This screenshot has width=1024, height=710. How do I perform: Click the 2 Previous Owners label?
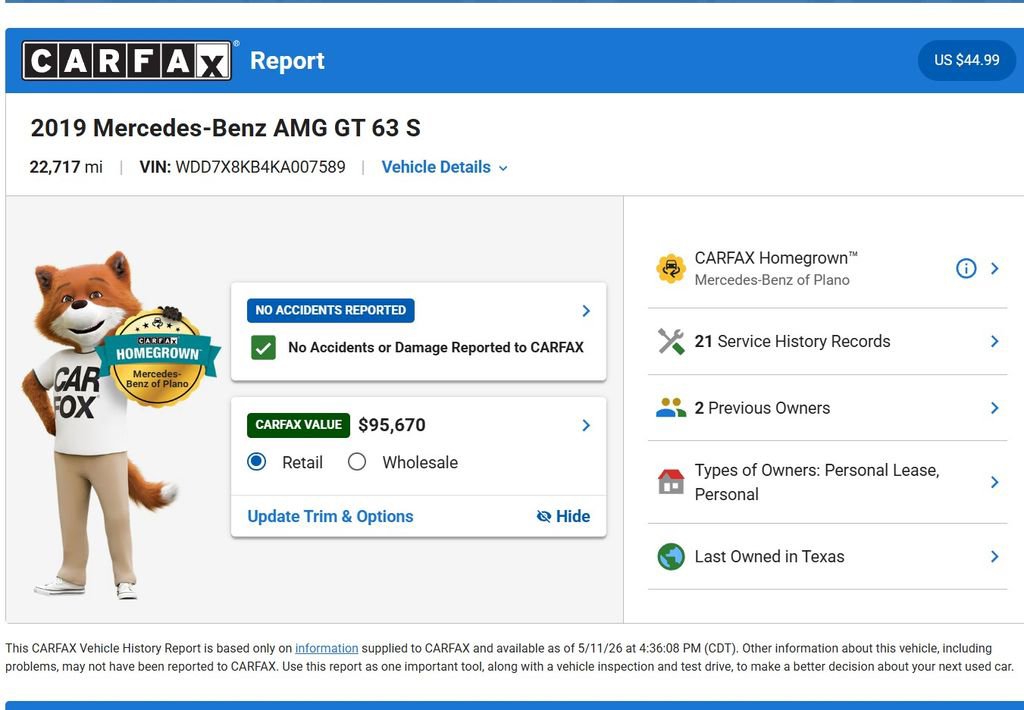pos(762,408)
